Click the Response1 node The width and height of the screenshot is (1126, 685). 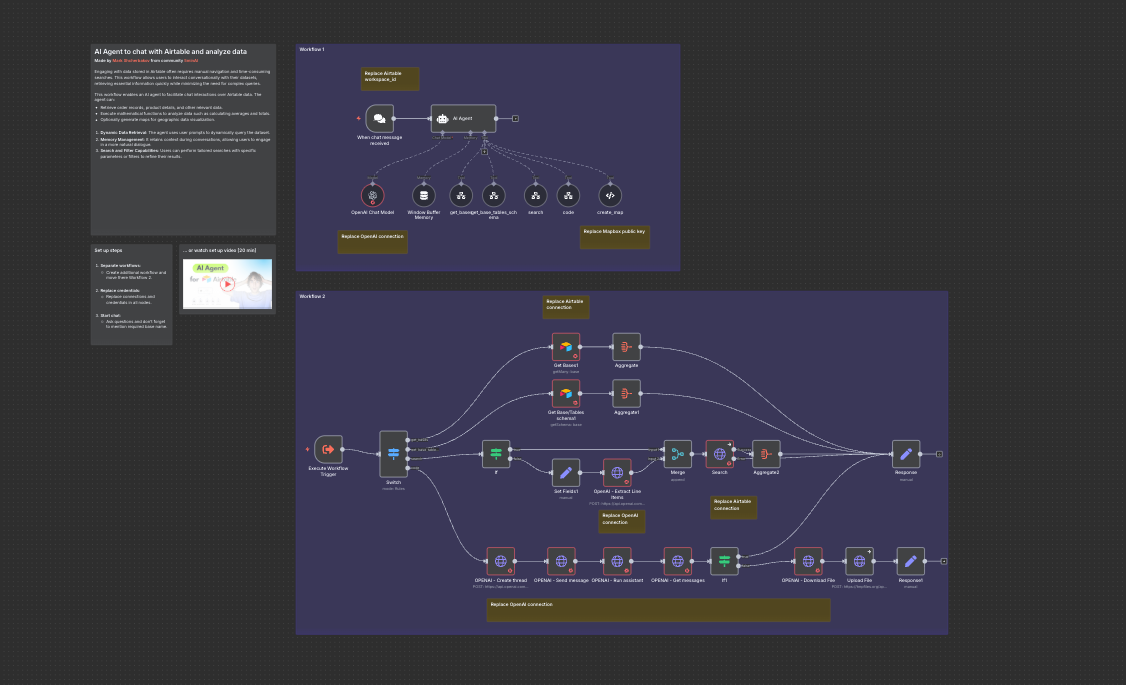909,561
